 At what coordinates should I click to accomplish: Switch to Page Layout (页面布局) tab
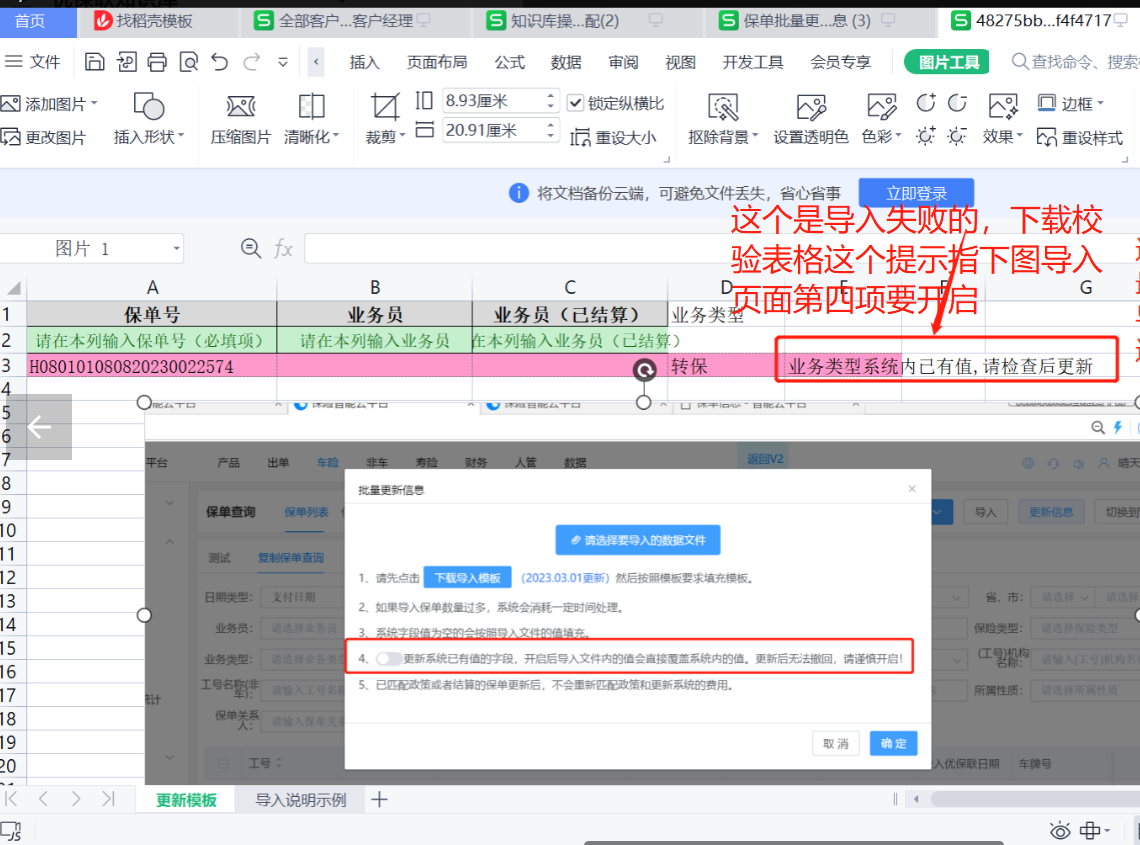pyautogui.click(x=437, y=63)
